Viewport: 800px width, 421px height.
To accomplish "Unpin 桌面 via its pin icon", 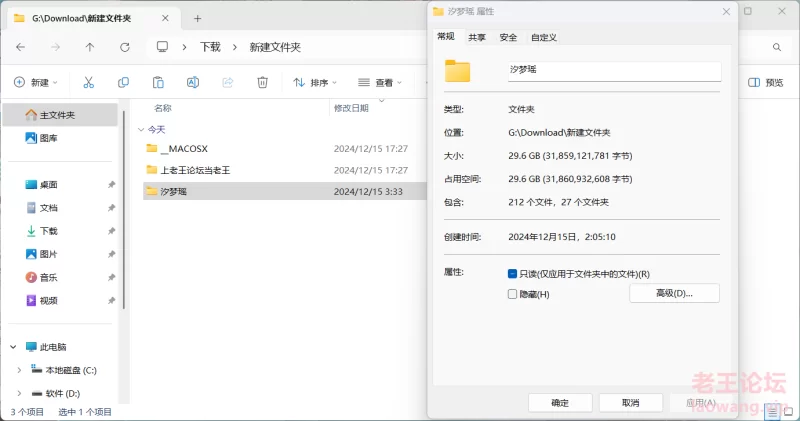I will (x=111, y=185).
